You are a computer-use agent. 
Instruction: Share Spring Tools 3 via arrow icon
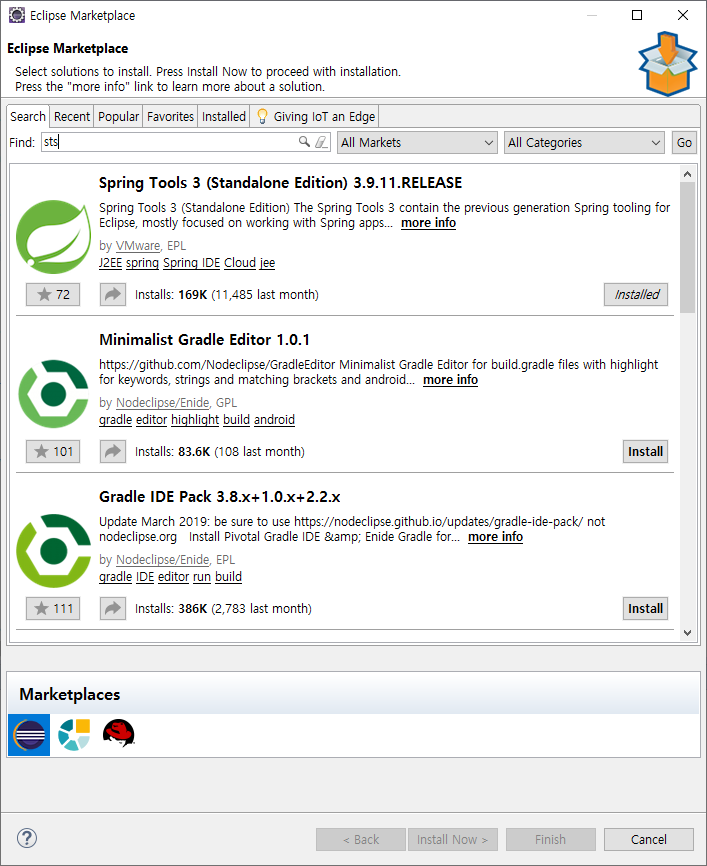pos(113,294)
